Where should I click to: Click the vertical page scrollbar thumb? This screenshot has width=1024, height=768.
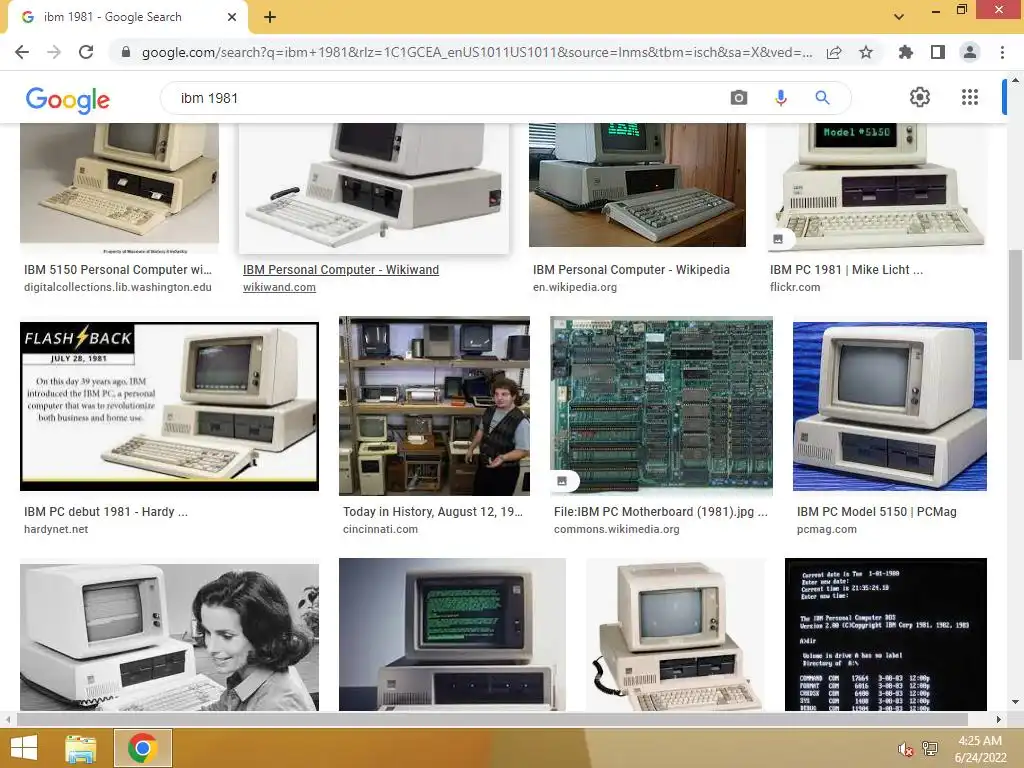coord(1015,305)
